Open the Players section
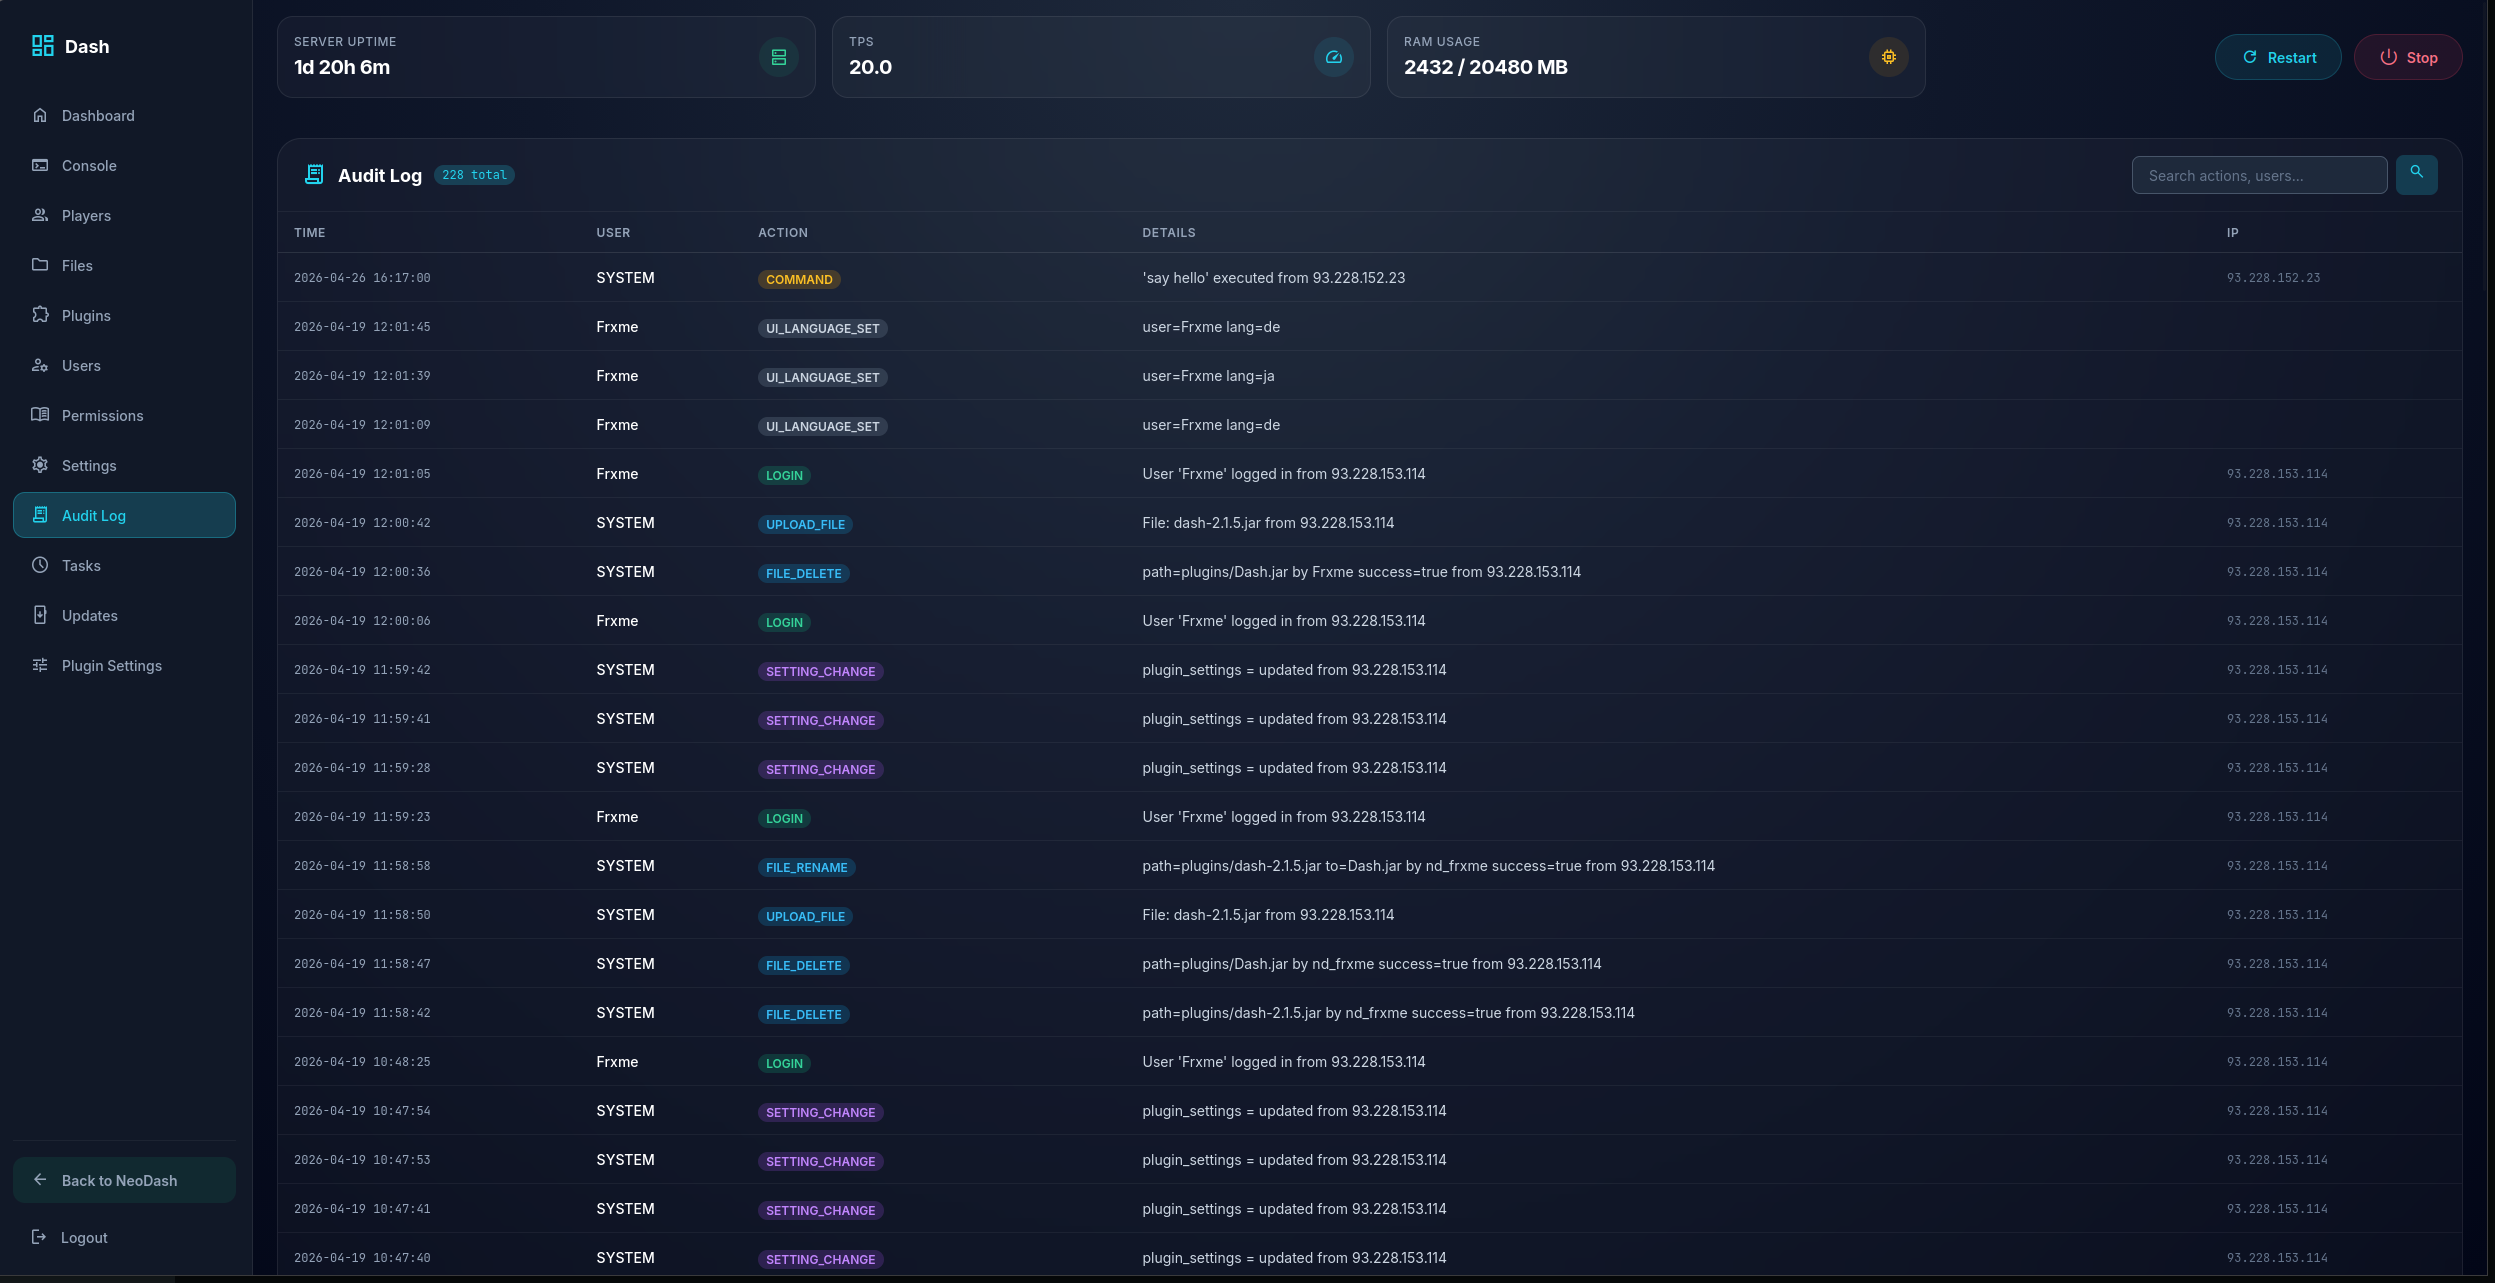The image size is (2495, 1283). 124,215
